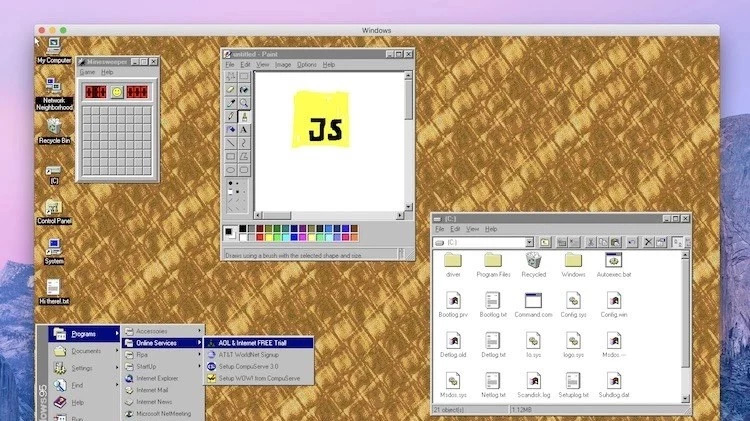
Task: Select the Network Neighborhood desktop icon
Action: pyautogui.click(x=54, y=93)
